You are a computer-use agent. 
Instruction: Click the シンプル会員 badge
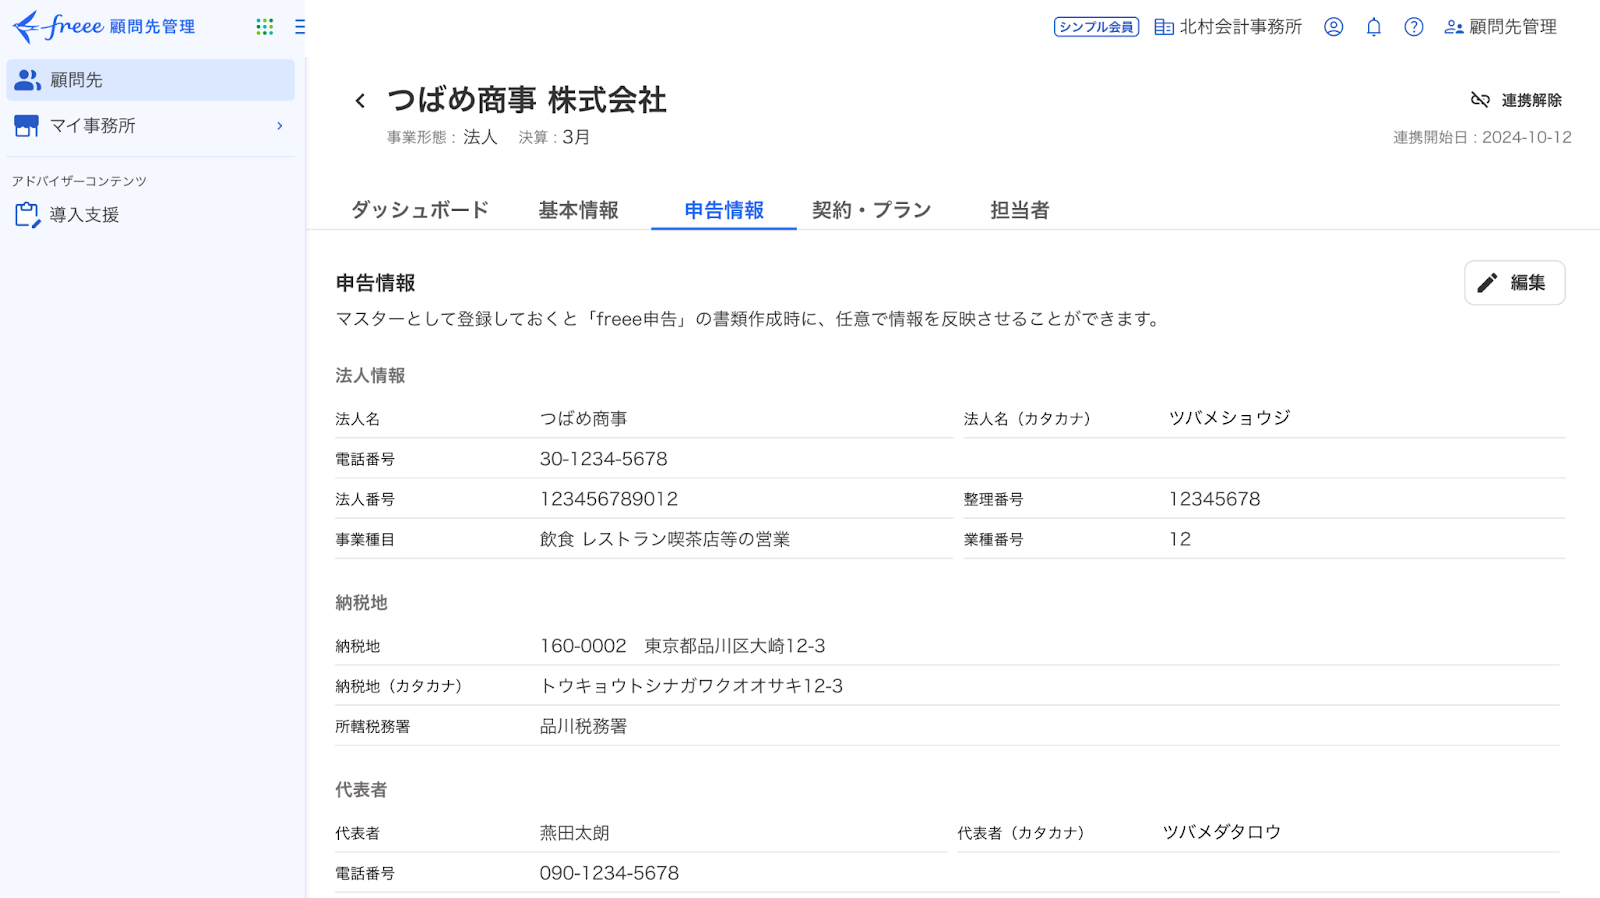tap(1096, 27)
